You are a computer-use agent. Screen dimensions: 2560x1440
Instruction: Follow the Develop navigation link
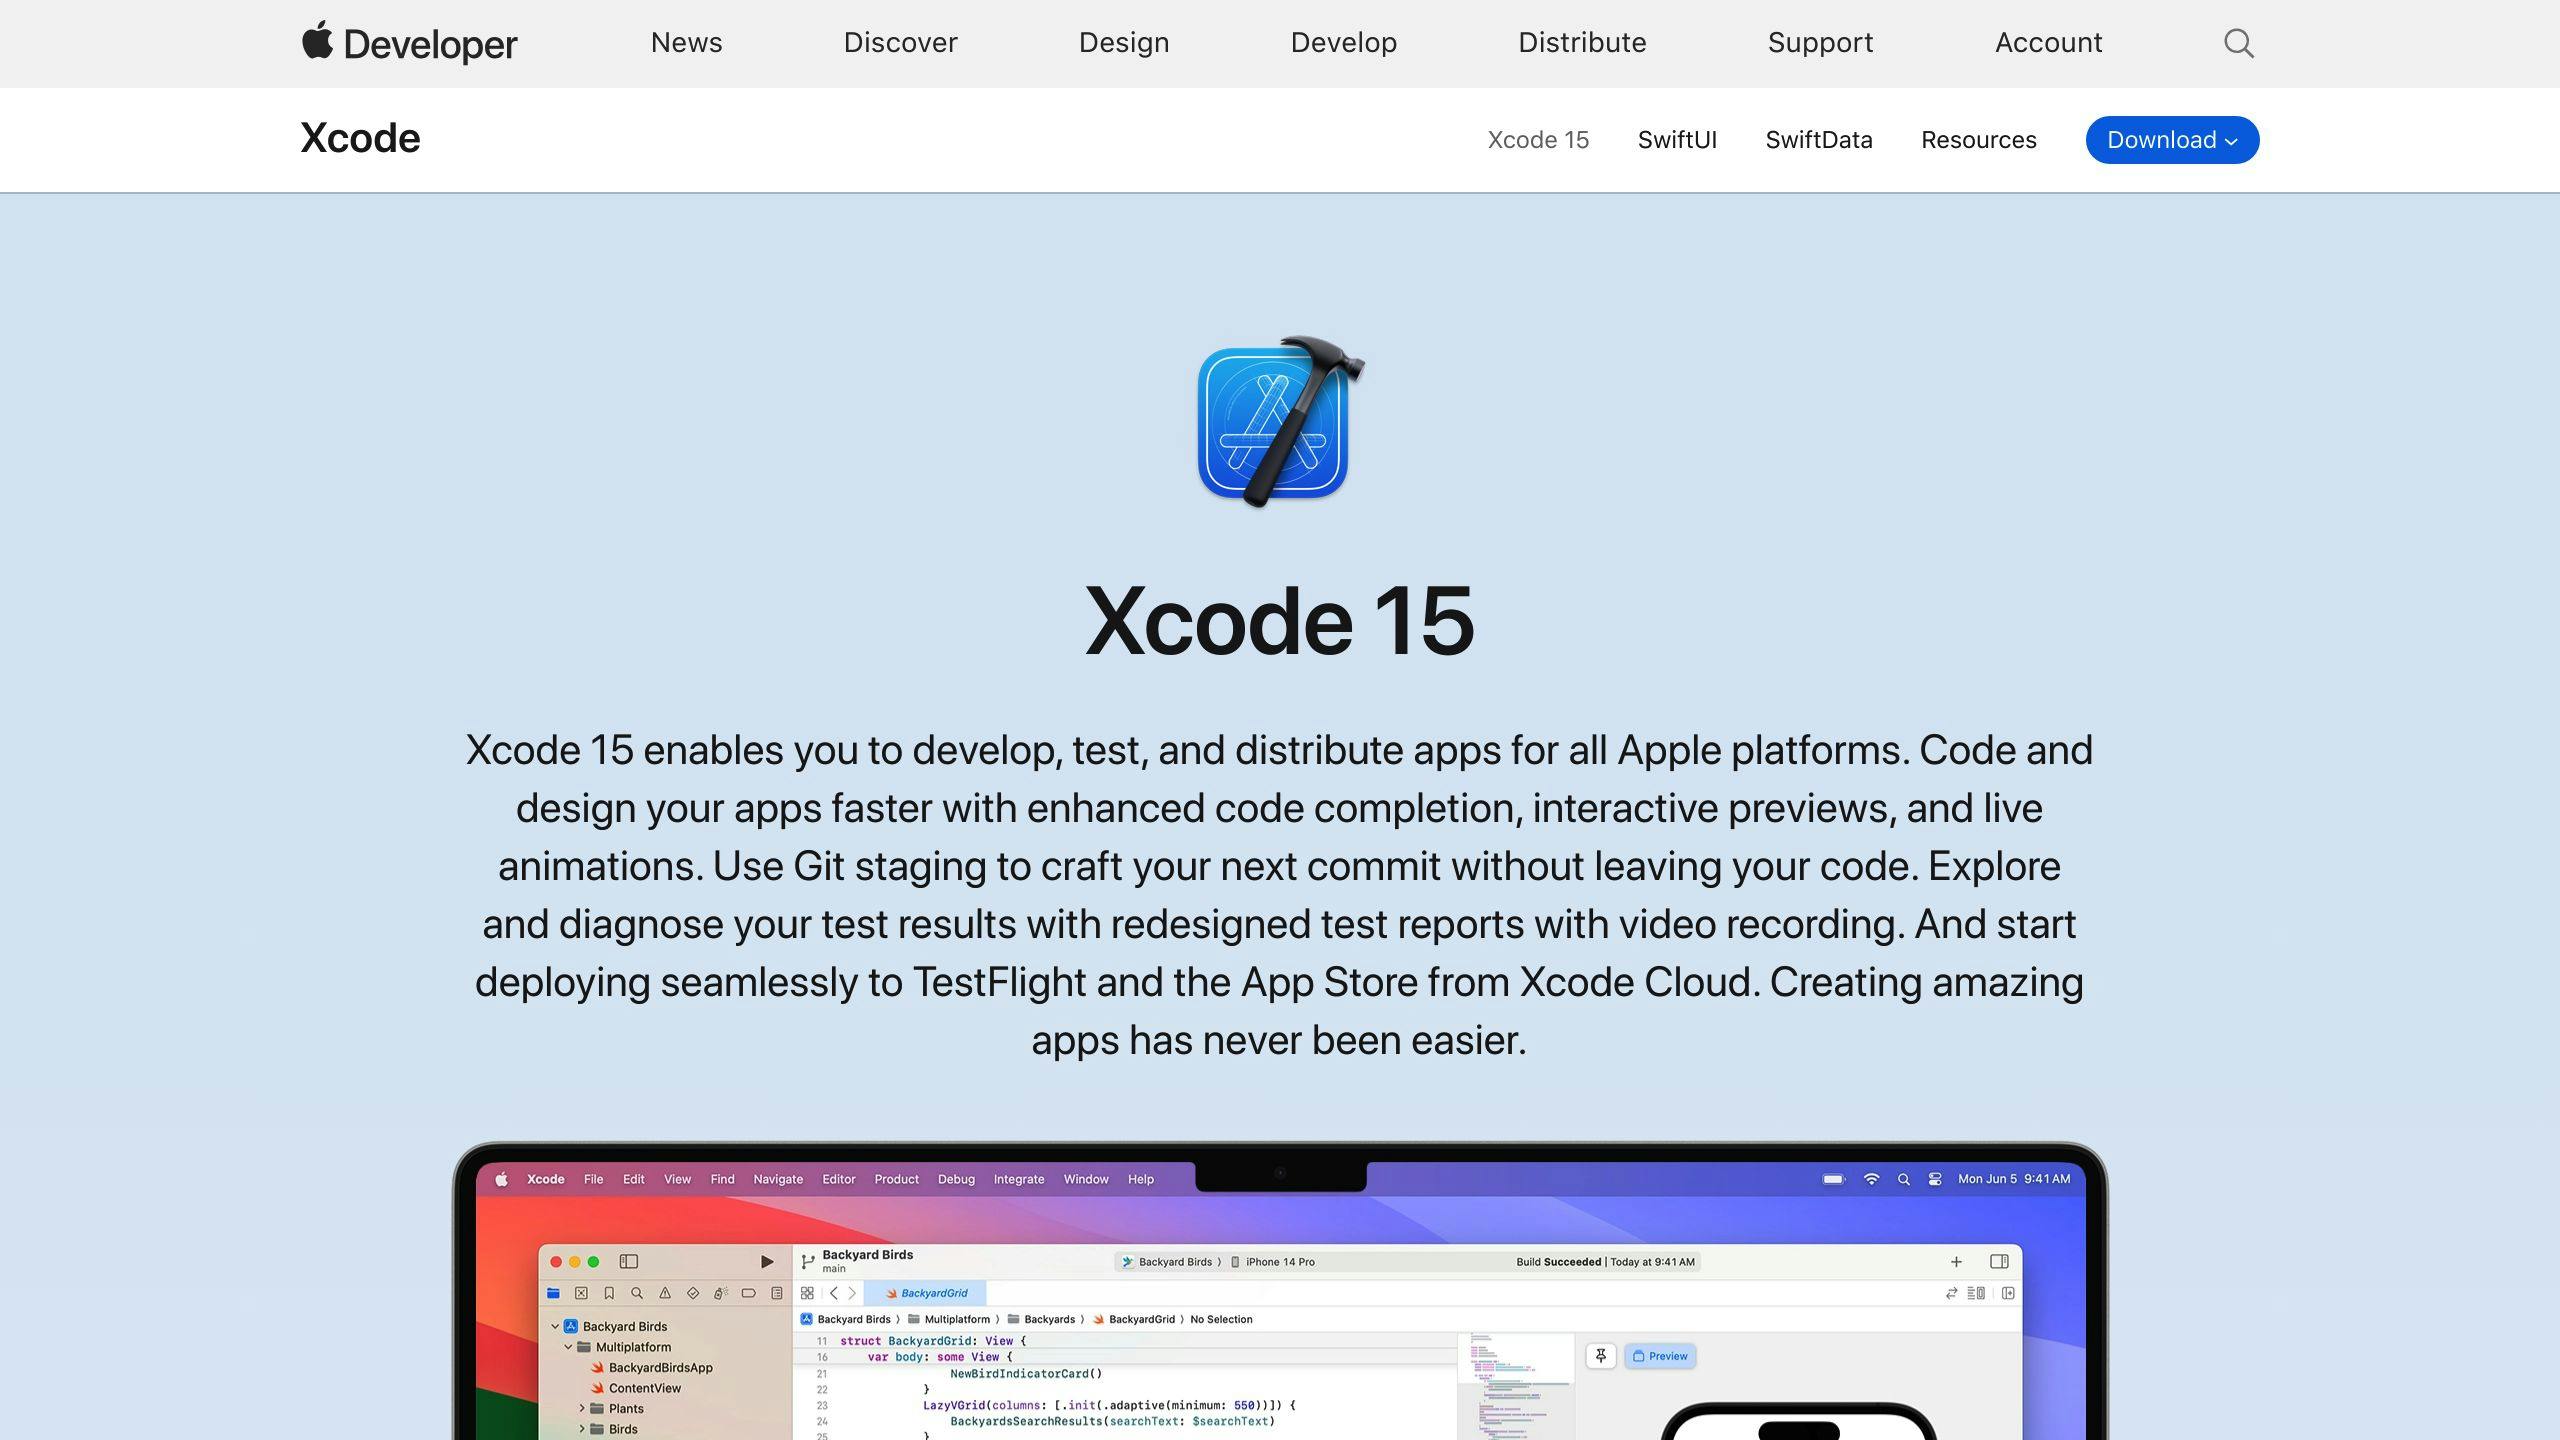coord(1344,42)
